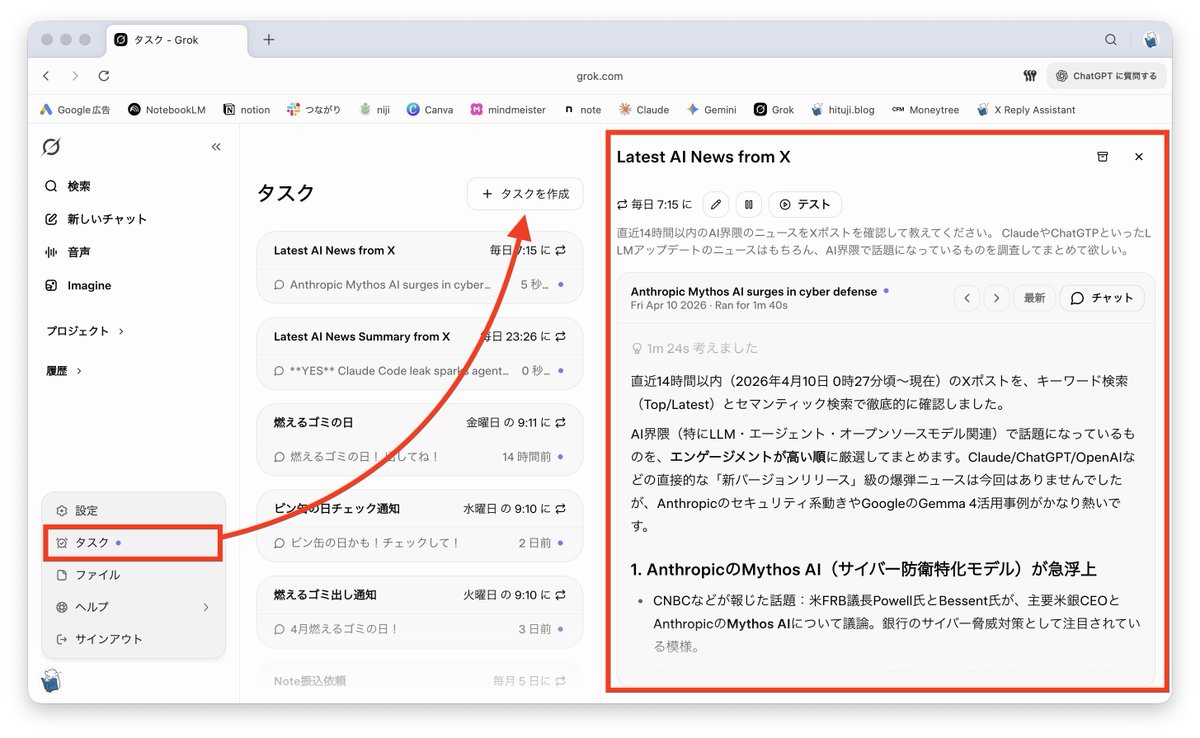Open Claude bookmark
The width and height of the screenshot is (1200, 738).
(x=644, y=110)
